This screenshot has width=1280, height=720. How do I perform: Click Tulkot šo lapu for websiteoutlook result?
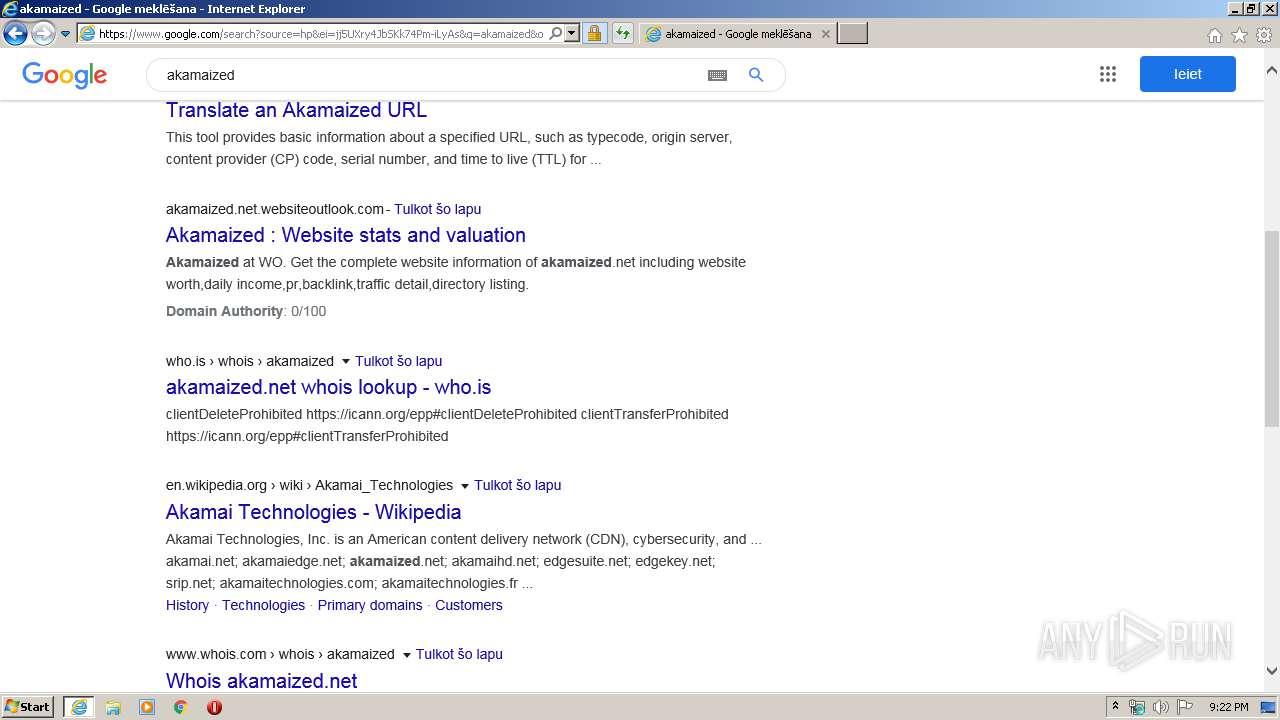pyautogui.click(x=437, y=209)
